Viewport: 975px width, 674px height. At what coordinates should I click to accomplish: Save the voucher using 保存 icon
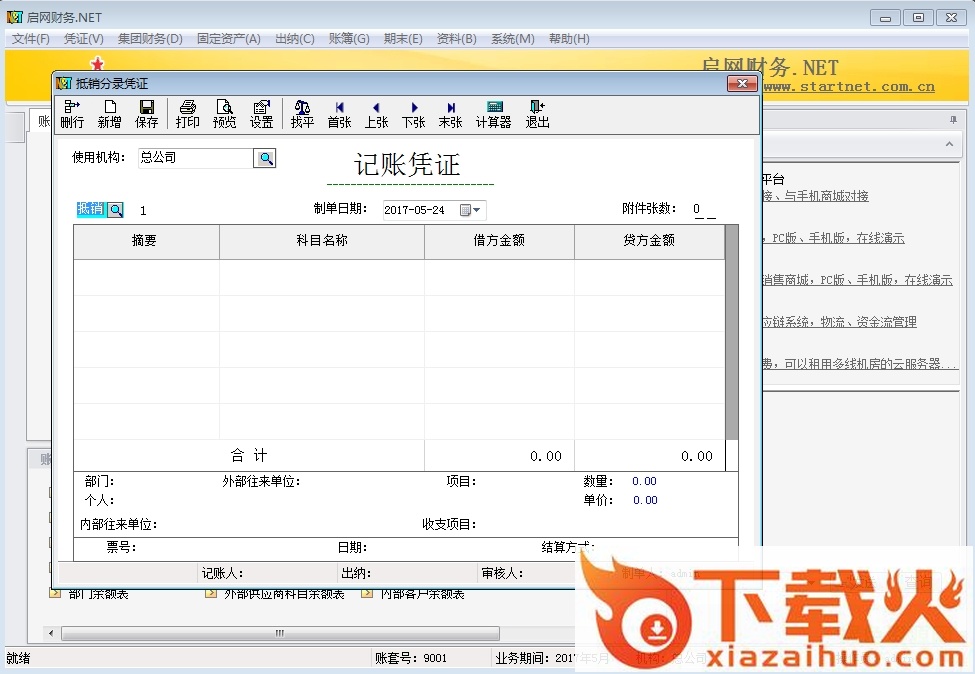[x=146, y=114]
